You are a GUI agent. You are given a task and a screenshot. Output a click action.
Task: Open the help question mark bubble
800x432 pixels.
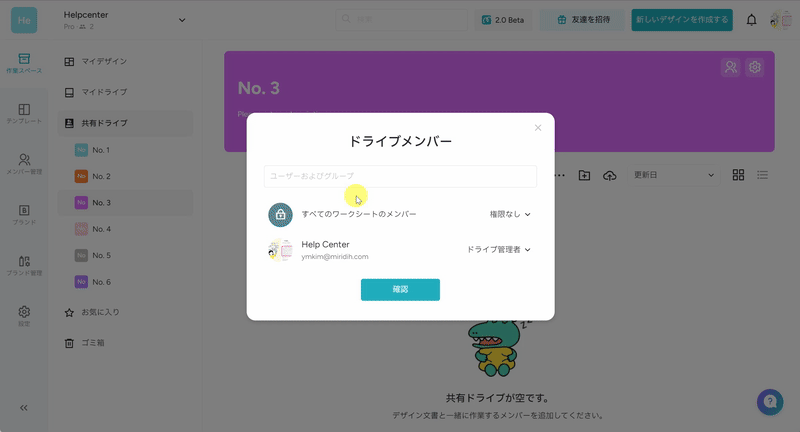click(x=770, y=402)
